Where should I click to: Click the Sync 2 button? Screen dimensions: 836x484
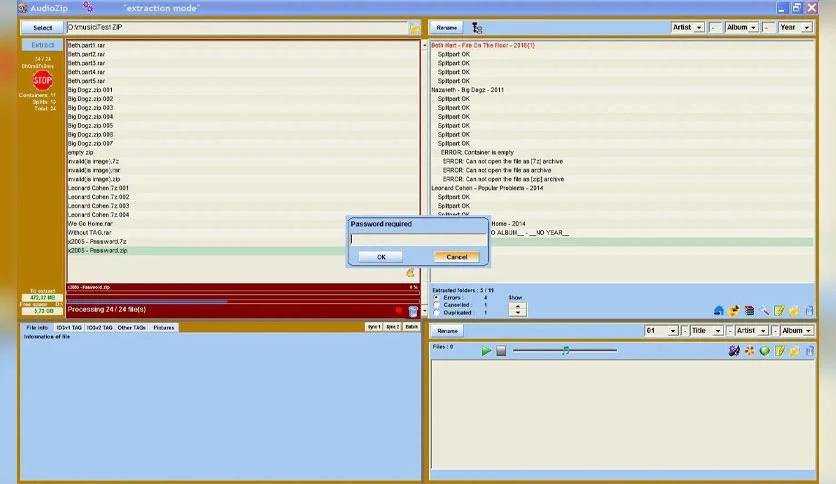coord(392,327)
